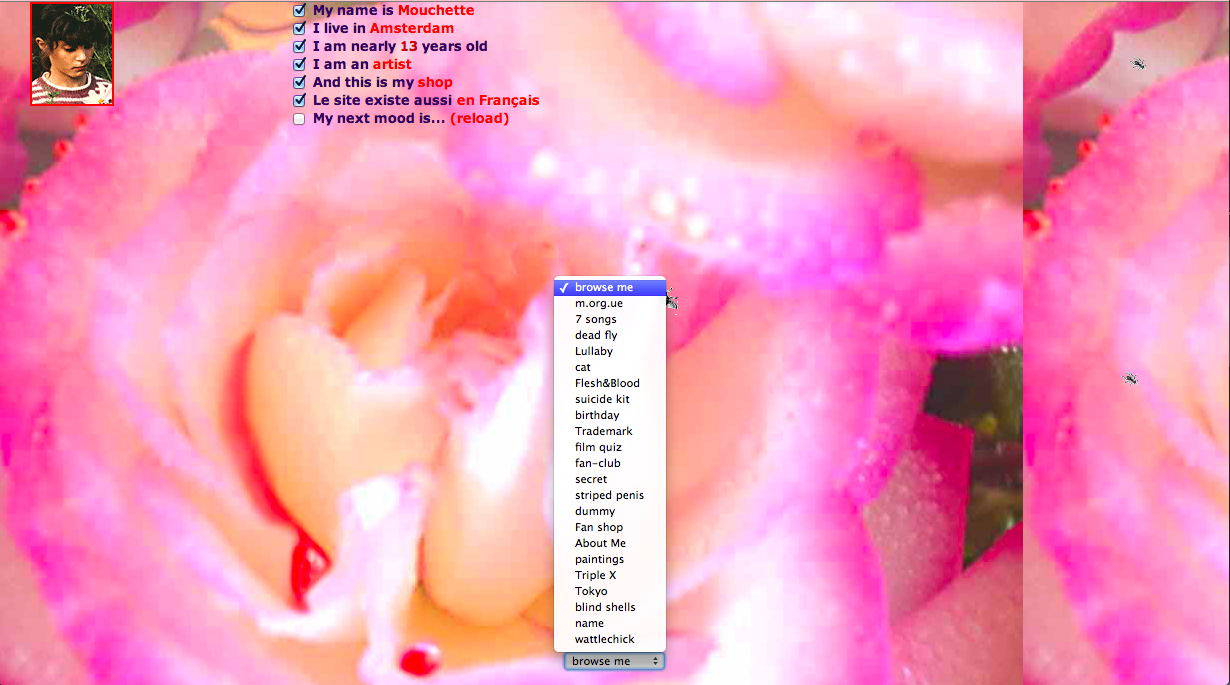Click the '(reload)' link
This screenshot has height=685, width=1230.
point(479,119)
